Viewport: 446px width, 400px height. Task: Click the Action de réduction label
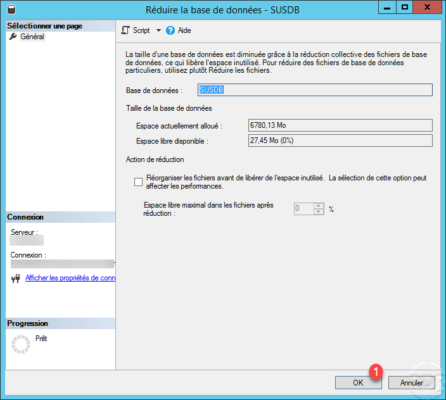point(155,159)
